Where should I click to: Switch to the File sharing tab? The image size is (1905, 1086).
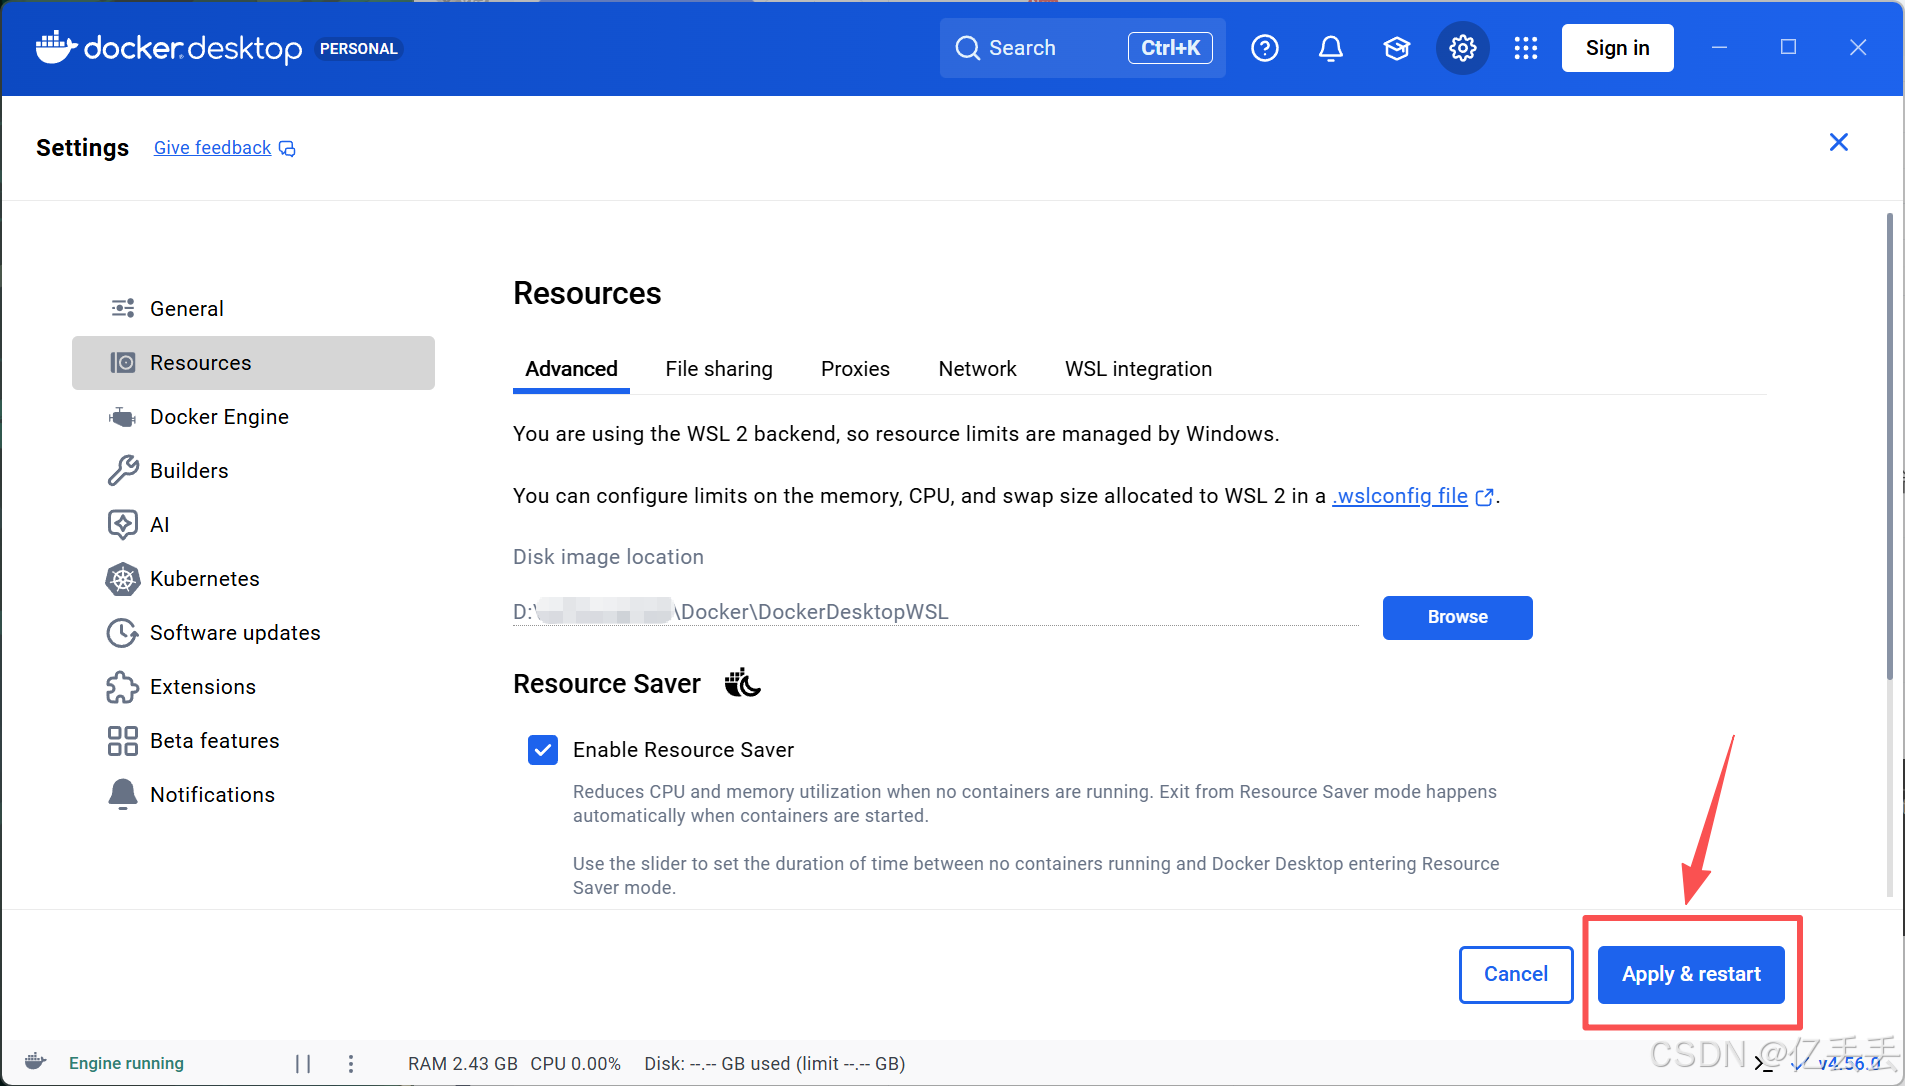pyautogui.click(x=719, y=369)
